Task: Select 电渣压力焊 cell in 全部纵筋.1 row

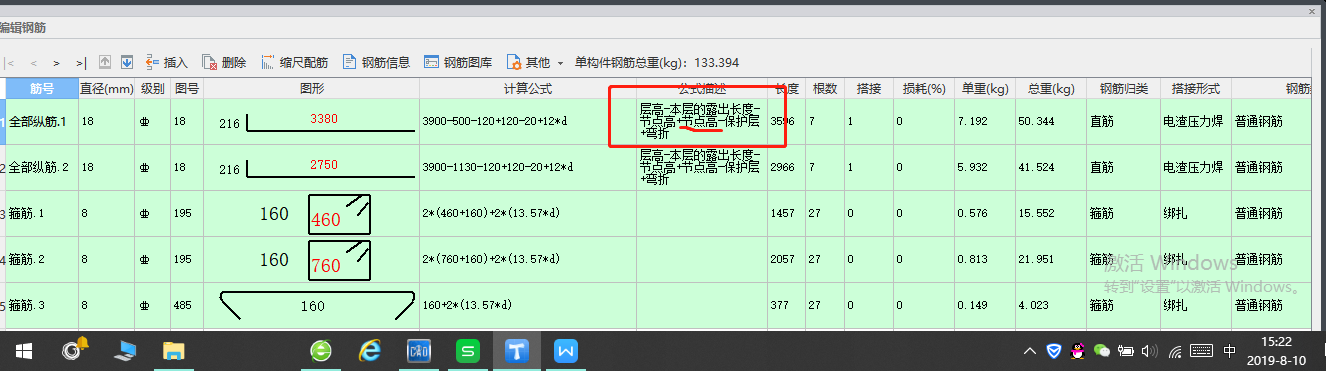Action: point(1196,122)
